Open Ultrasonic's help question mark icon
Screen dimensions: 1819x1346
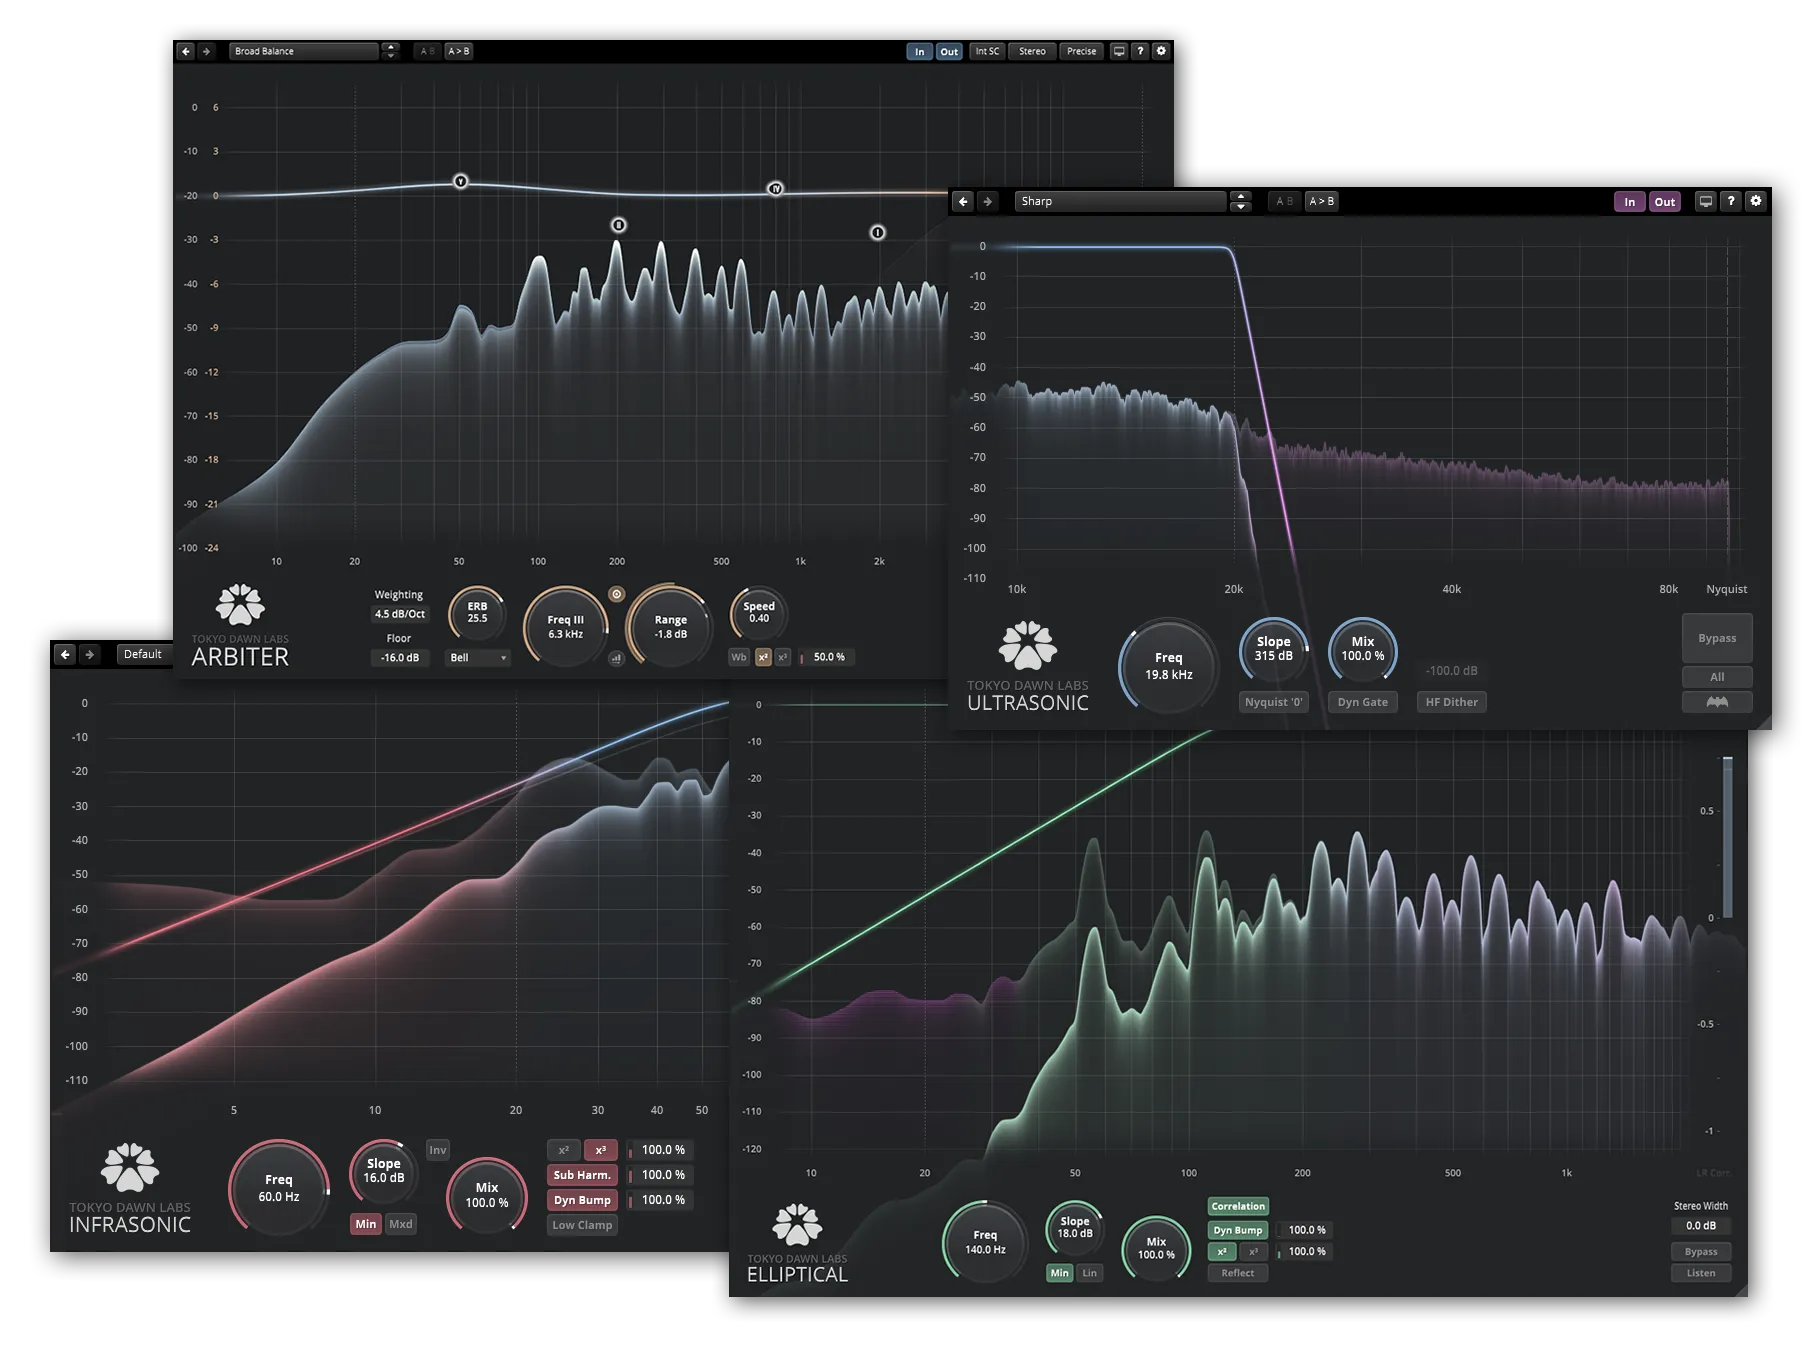pyautogui.click(x=1731, y=201)
